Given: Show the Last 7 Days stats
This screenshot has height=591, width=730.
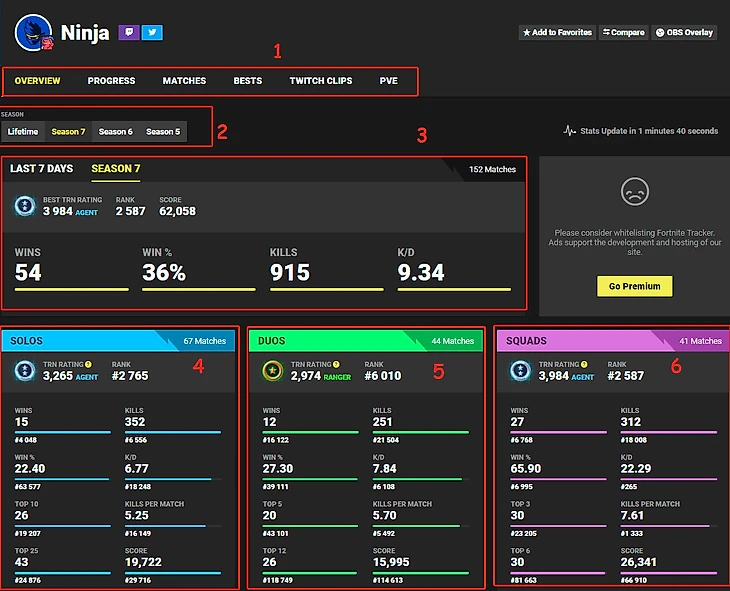Looking at the screenshot, I should [41, 169].
